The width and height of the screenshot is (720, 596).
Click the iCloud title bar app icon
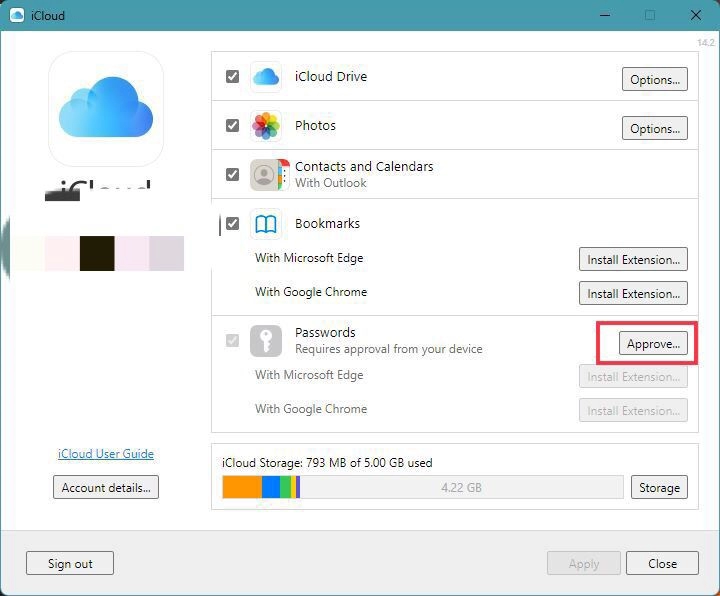[17, 15]
